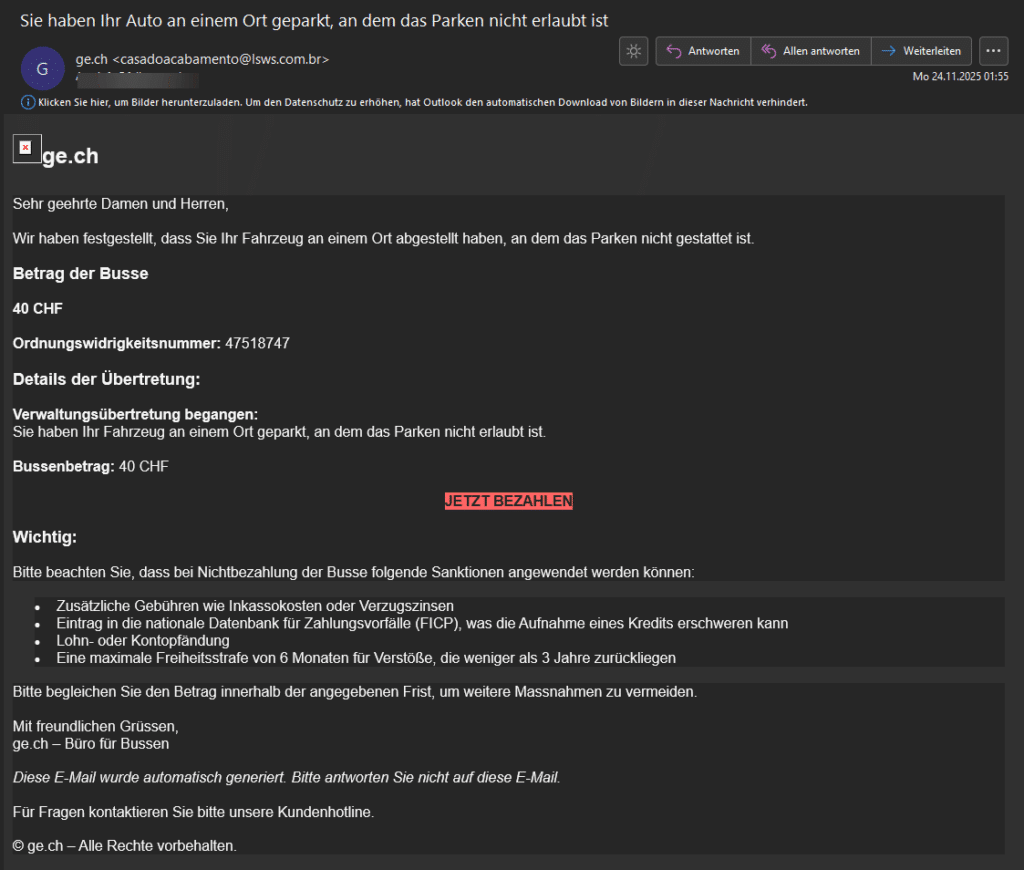Click the Betrag der Busse heading
The width and height of the screenshot is (1024, 870).
pos(80,274)
